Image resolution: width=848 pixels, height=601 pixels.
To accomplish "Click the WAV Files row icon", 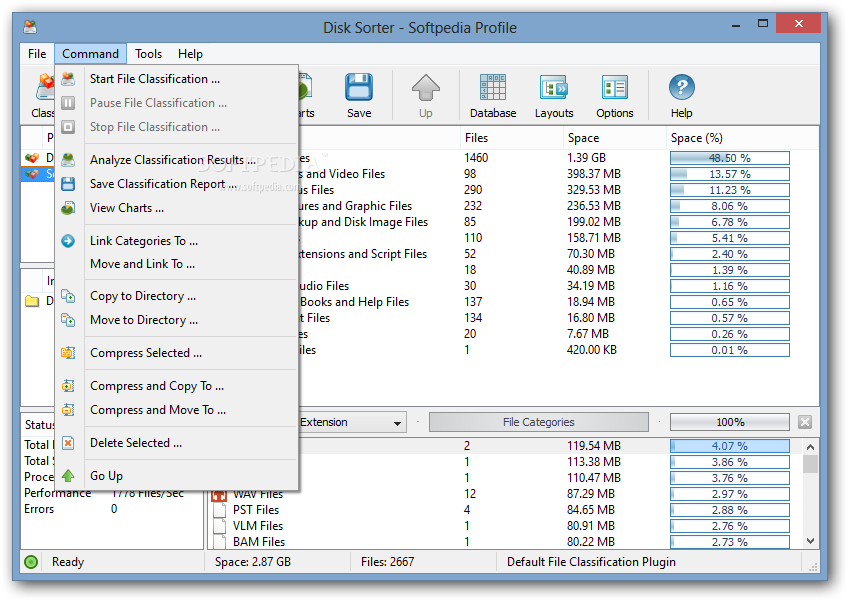I will tap(219, 494).
